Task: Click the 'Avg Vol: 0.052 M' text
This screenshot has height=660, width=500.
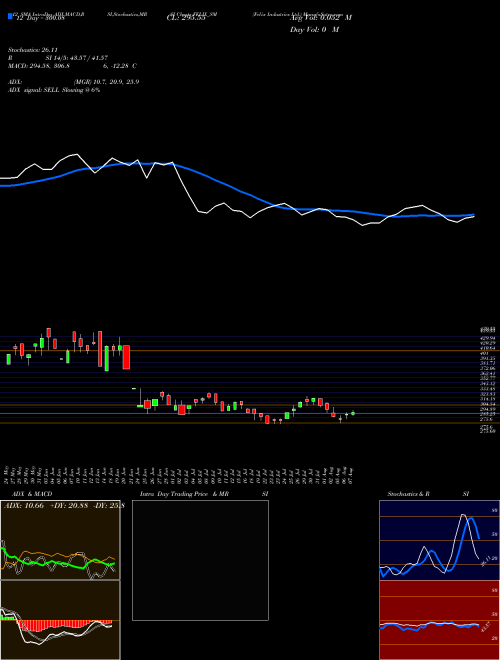Action: click(321, 18)
